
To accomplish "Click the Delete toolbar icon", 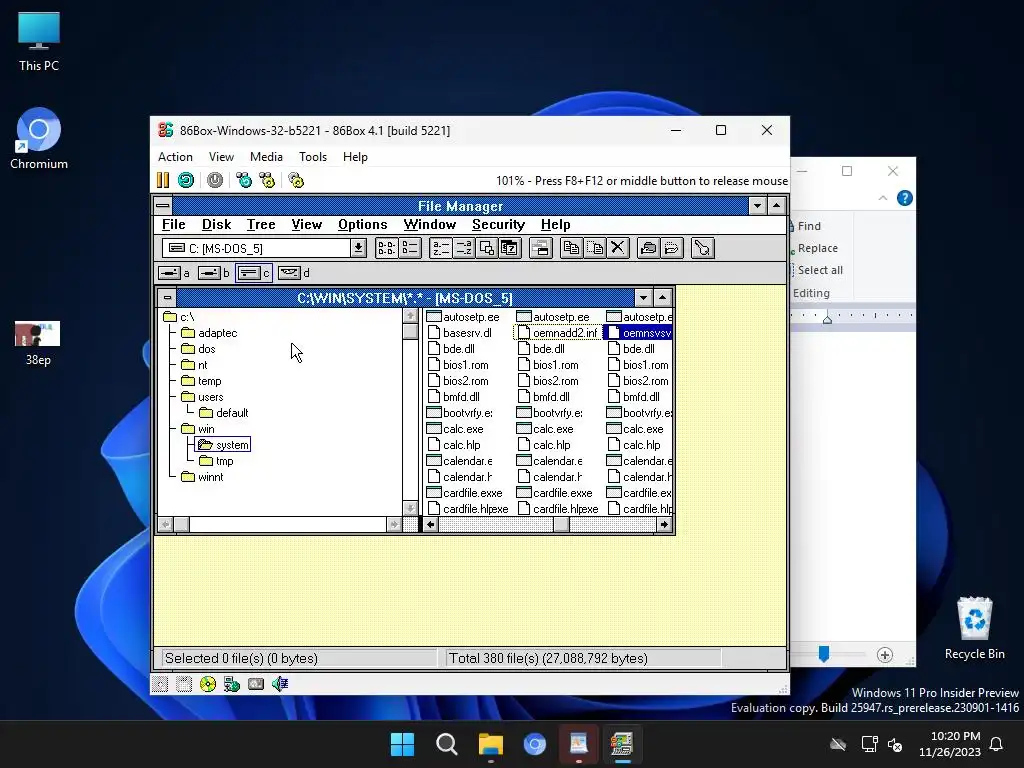I will [618, 248].
